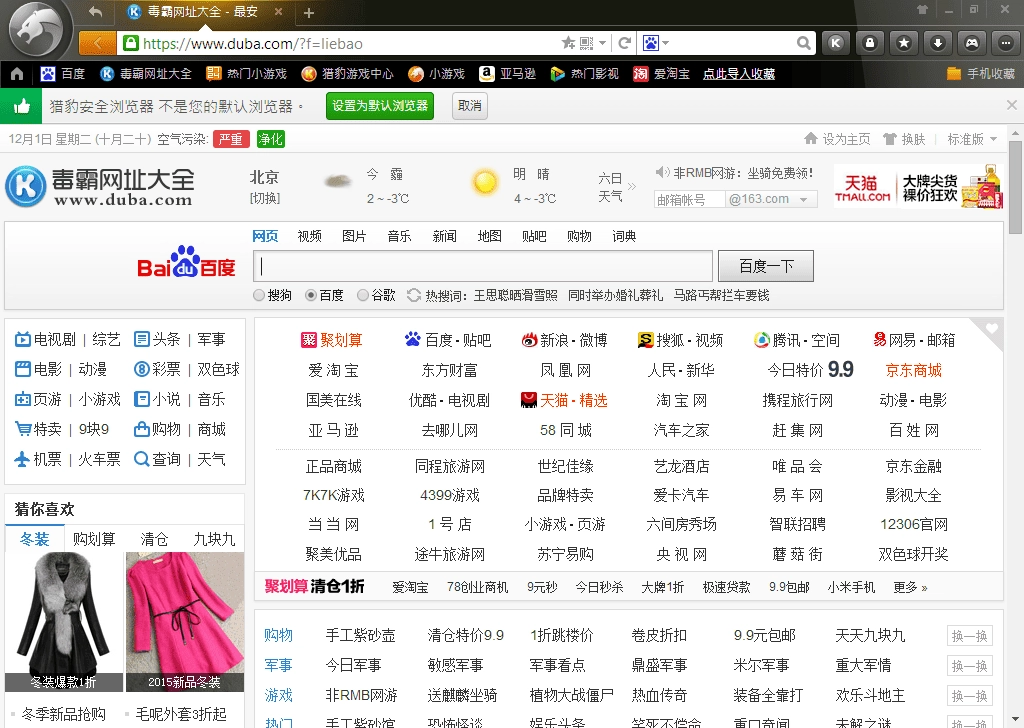Image resolution: width=1024 pixels, height=728 pixels.
Task: Open the 亚马逊 bookmark
Action: coord(507,74)
